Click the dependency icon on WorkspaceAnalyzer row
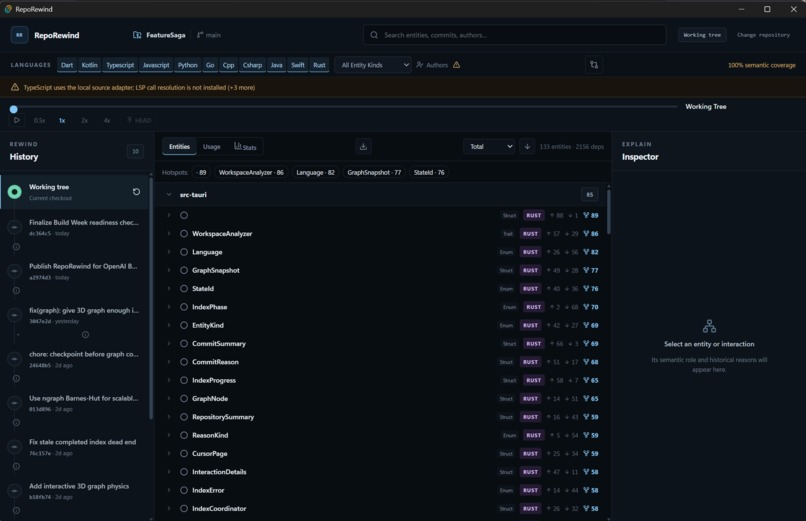 click(x=586, y=234)
